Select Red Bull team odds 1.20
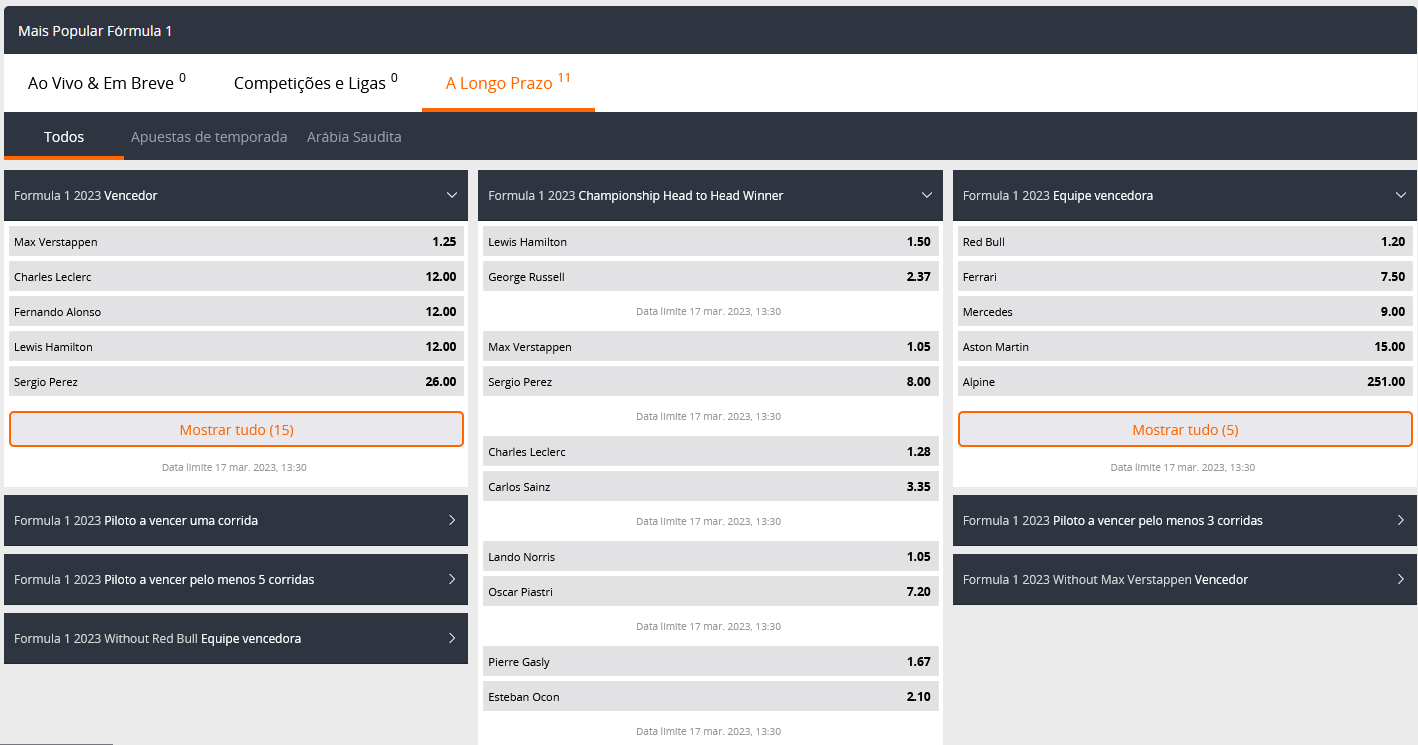The width and height of the screenshot is (1418, 745). [1184, 242]
